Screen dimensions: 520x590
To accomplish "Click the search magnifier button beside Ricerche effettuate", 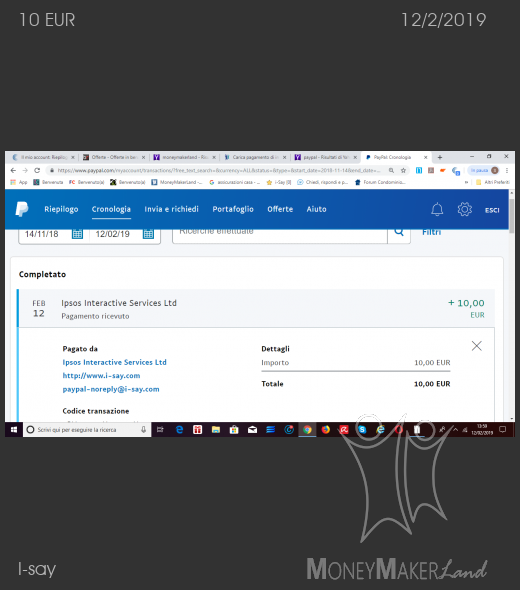I will (x=399, y=233).
